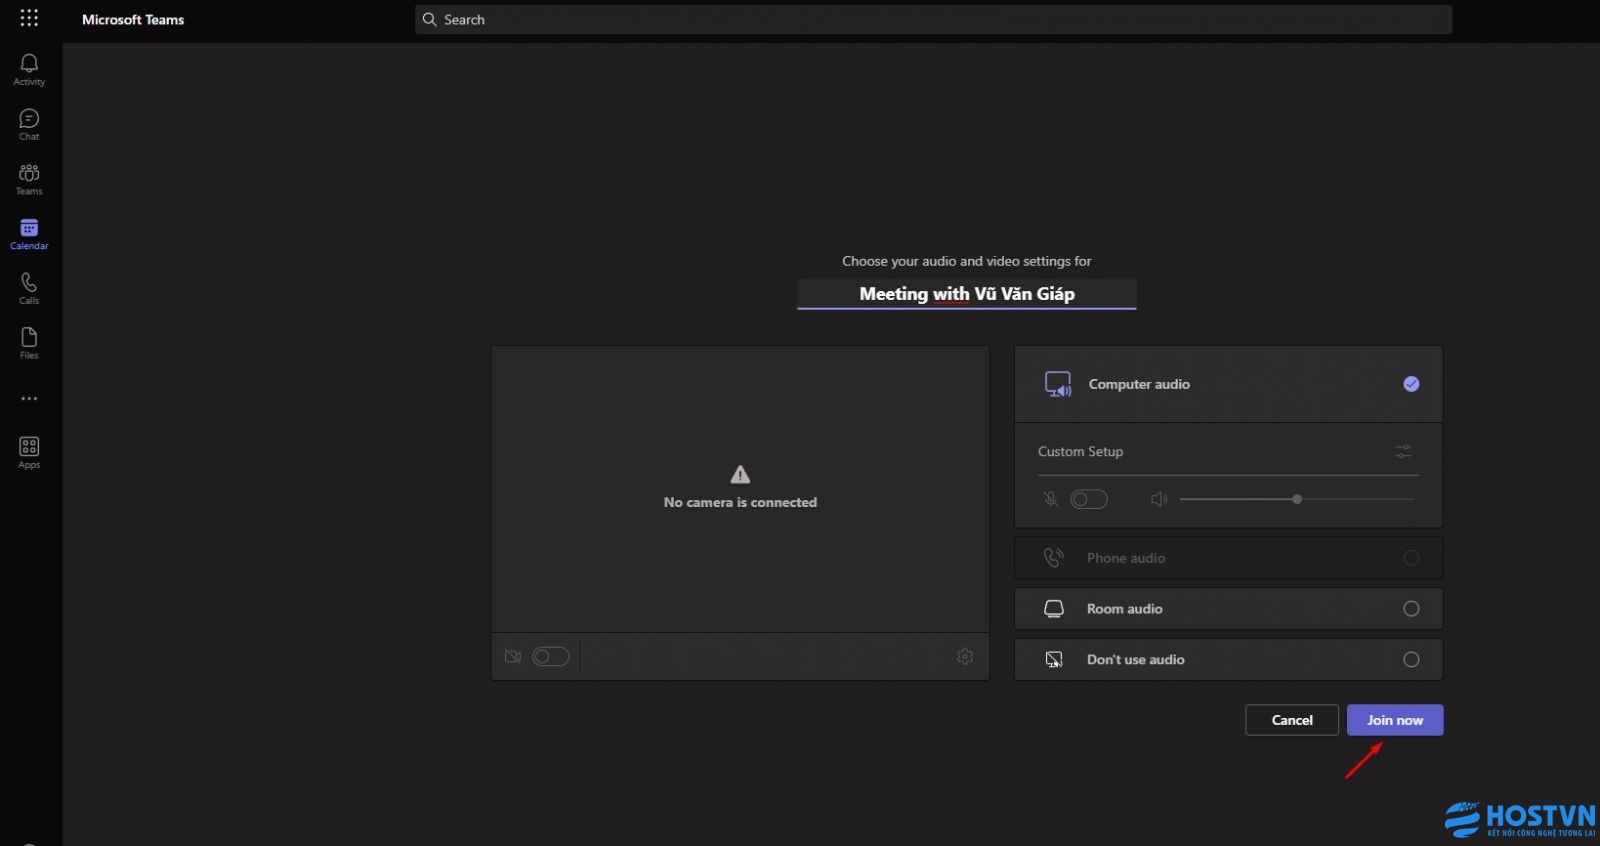Screen dimensions: 1600x846
Task: Click the "No camera is connected" message
Action: (740, 502)
